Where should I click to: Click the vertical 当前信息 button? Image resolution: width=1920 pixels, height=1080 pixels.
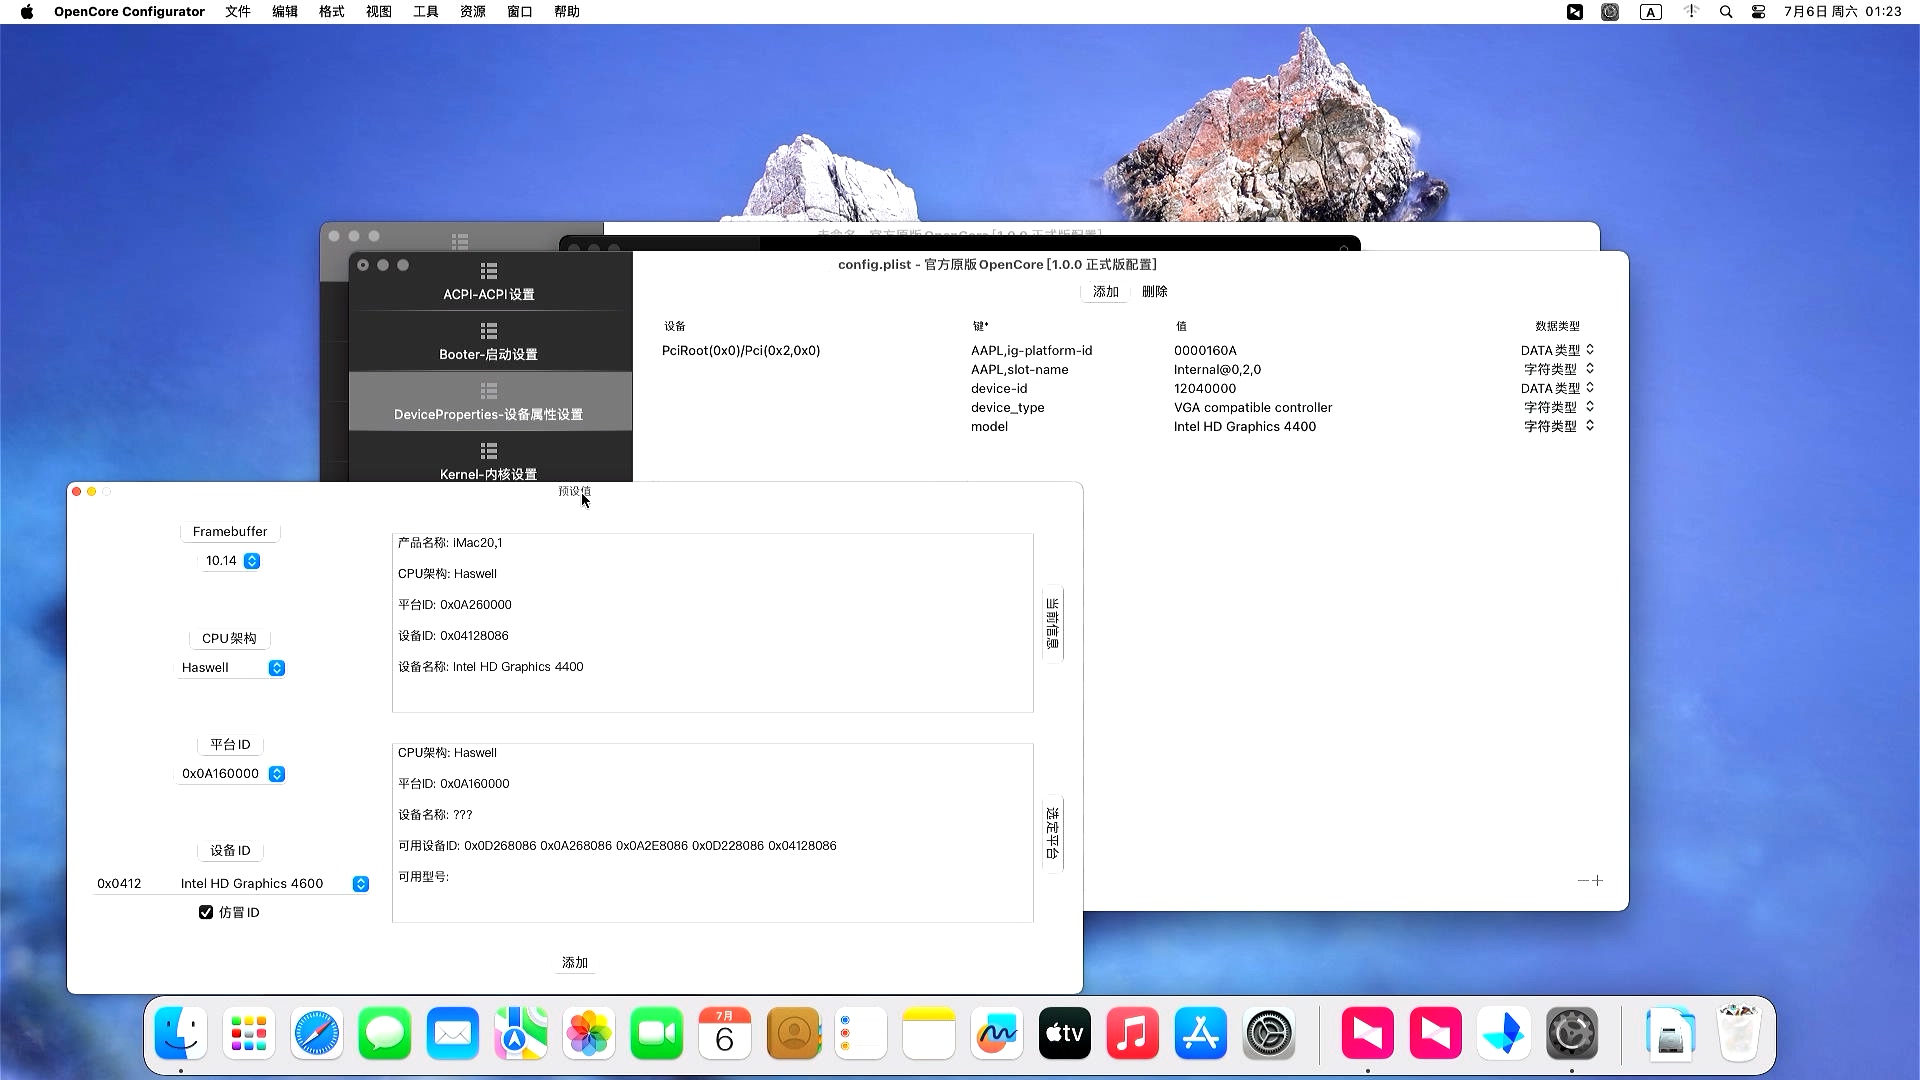tap(1052, 624)
